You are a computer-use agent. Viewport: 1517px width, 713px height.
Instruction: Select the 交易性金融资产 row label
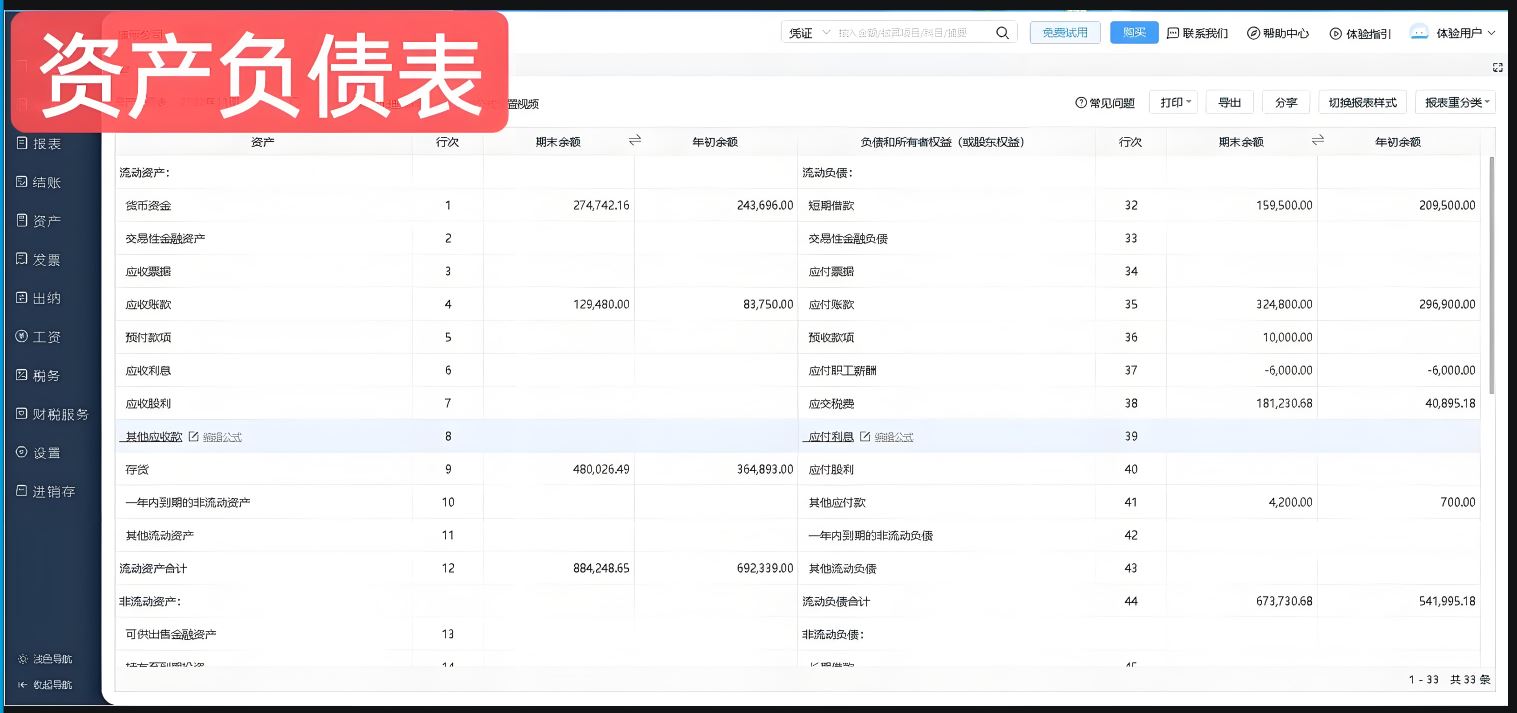point(165,239)
